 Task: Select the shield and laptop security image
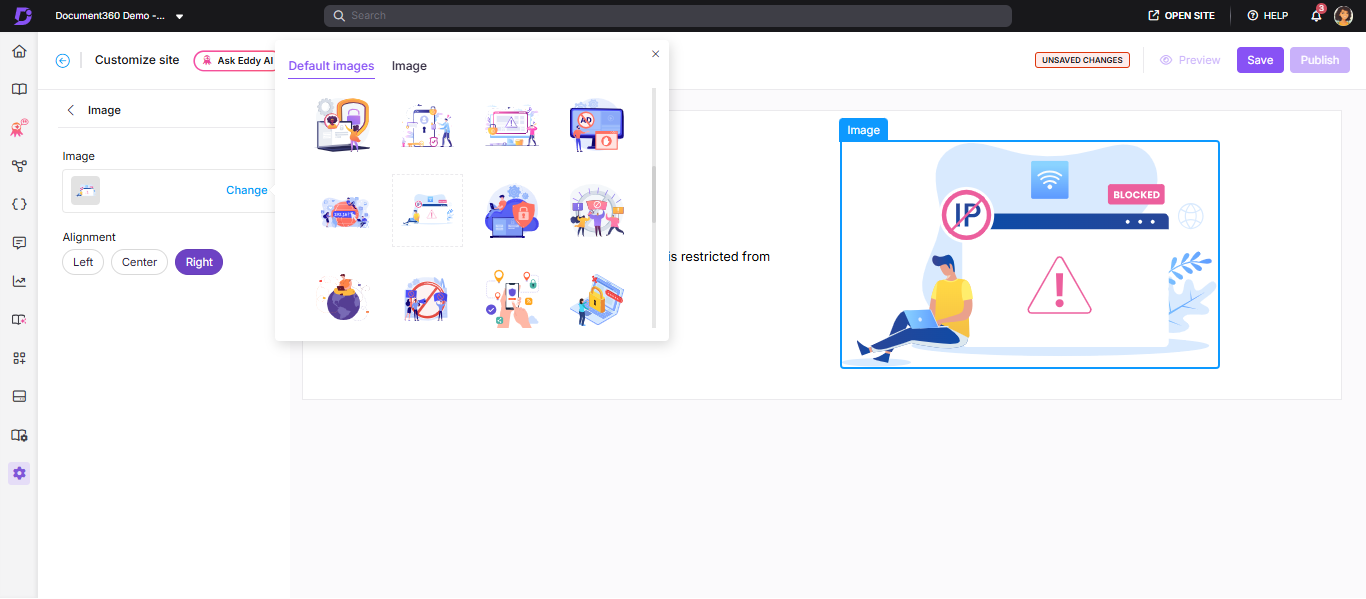343,124
